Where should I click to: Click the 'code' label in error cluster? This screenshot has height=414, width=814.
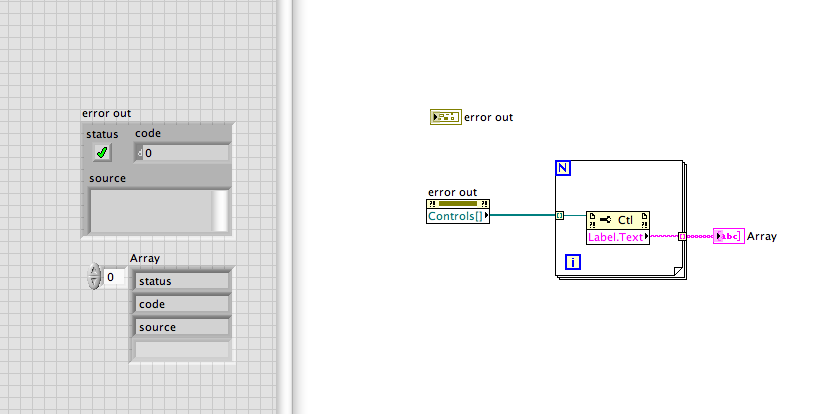[148, 133]
